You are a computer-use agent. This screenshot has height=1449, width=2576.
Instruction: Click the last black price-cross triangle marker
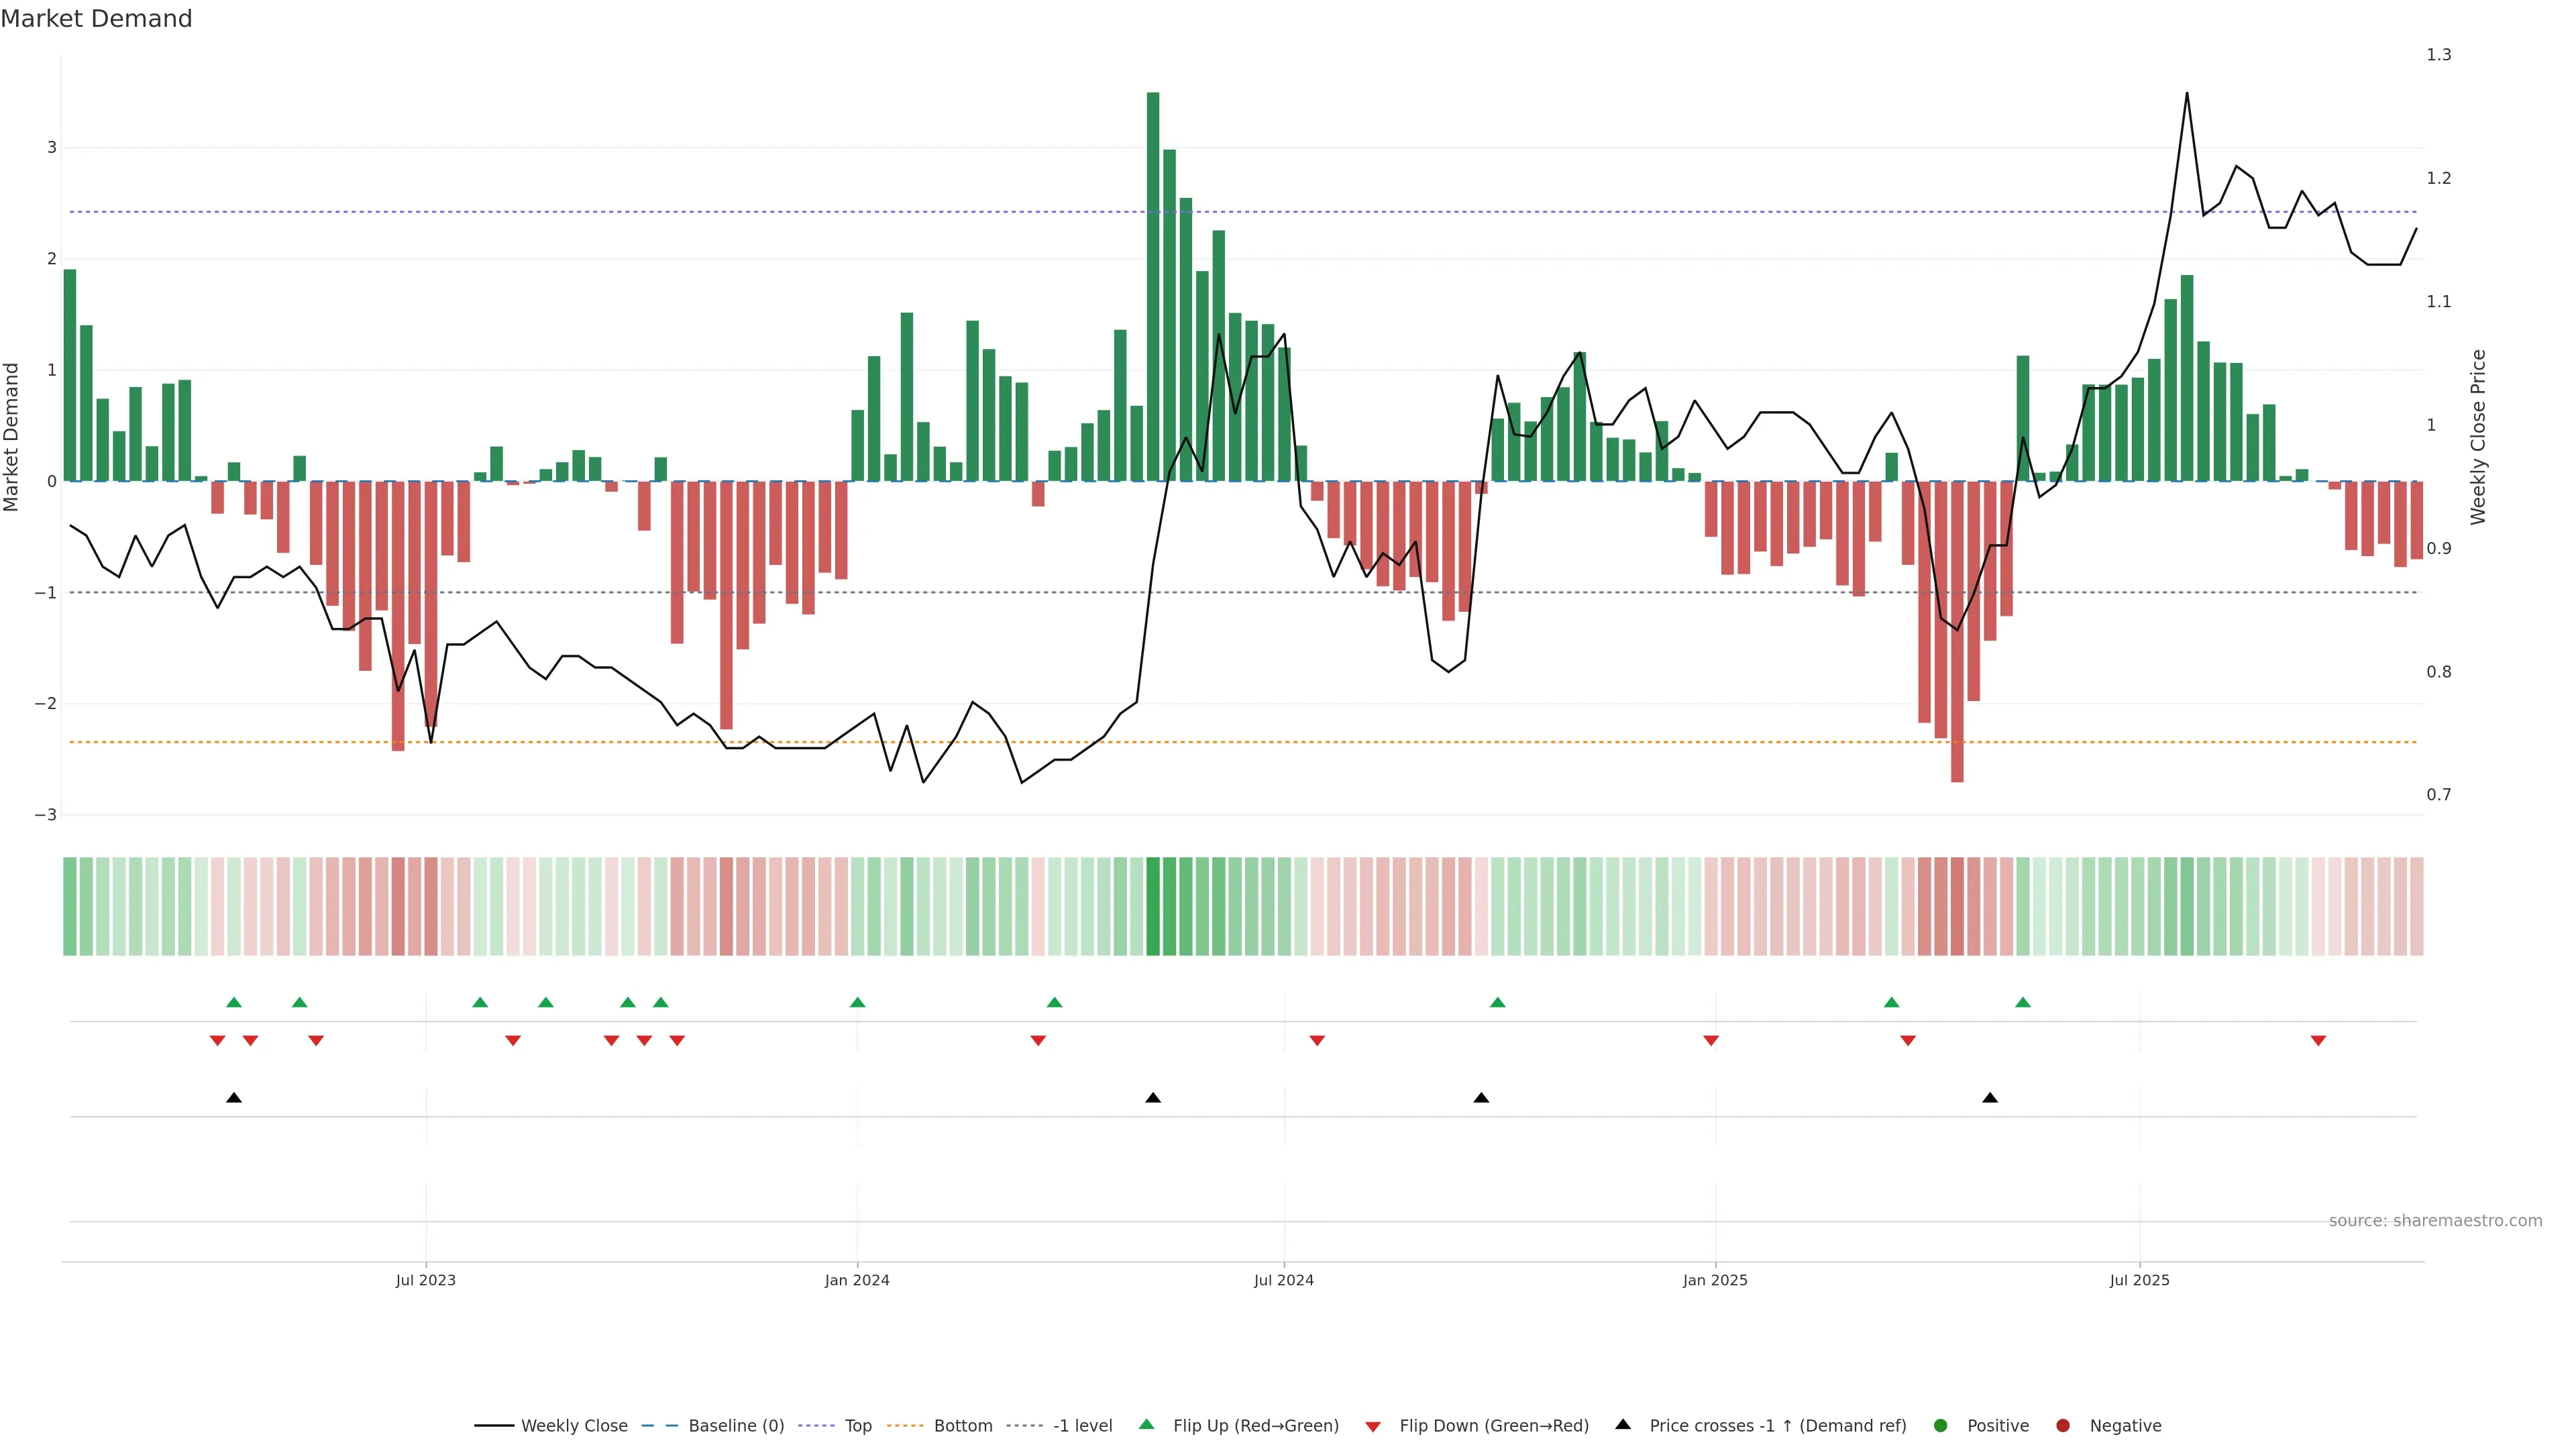(1990, 1098)
